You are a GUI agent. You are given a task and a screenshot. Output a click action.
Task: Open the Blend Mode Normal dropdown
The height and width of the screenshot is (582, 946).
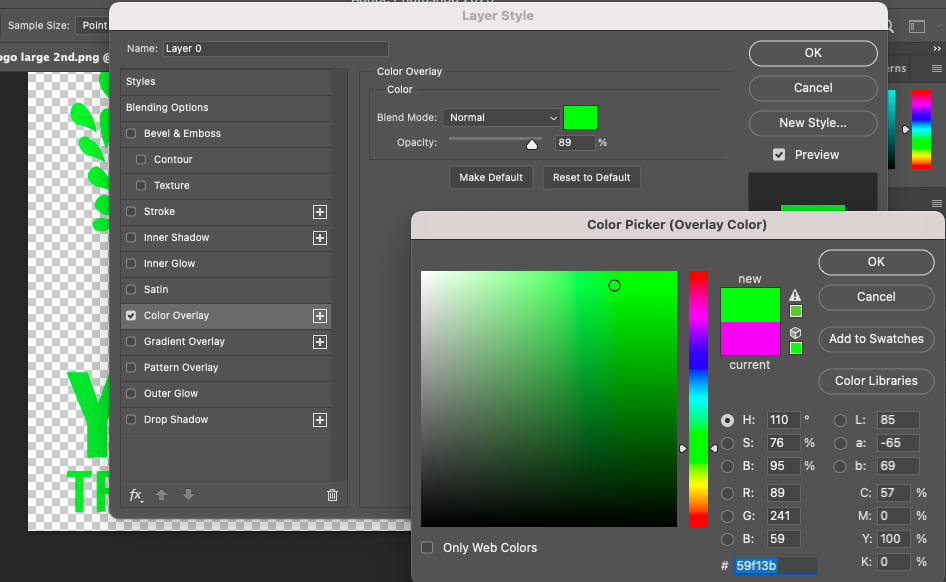pos(501,118)
